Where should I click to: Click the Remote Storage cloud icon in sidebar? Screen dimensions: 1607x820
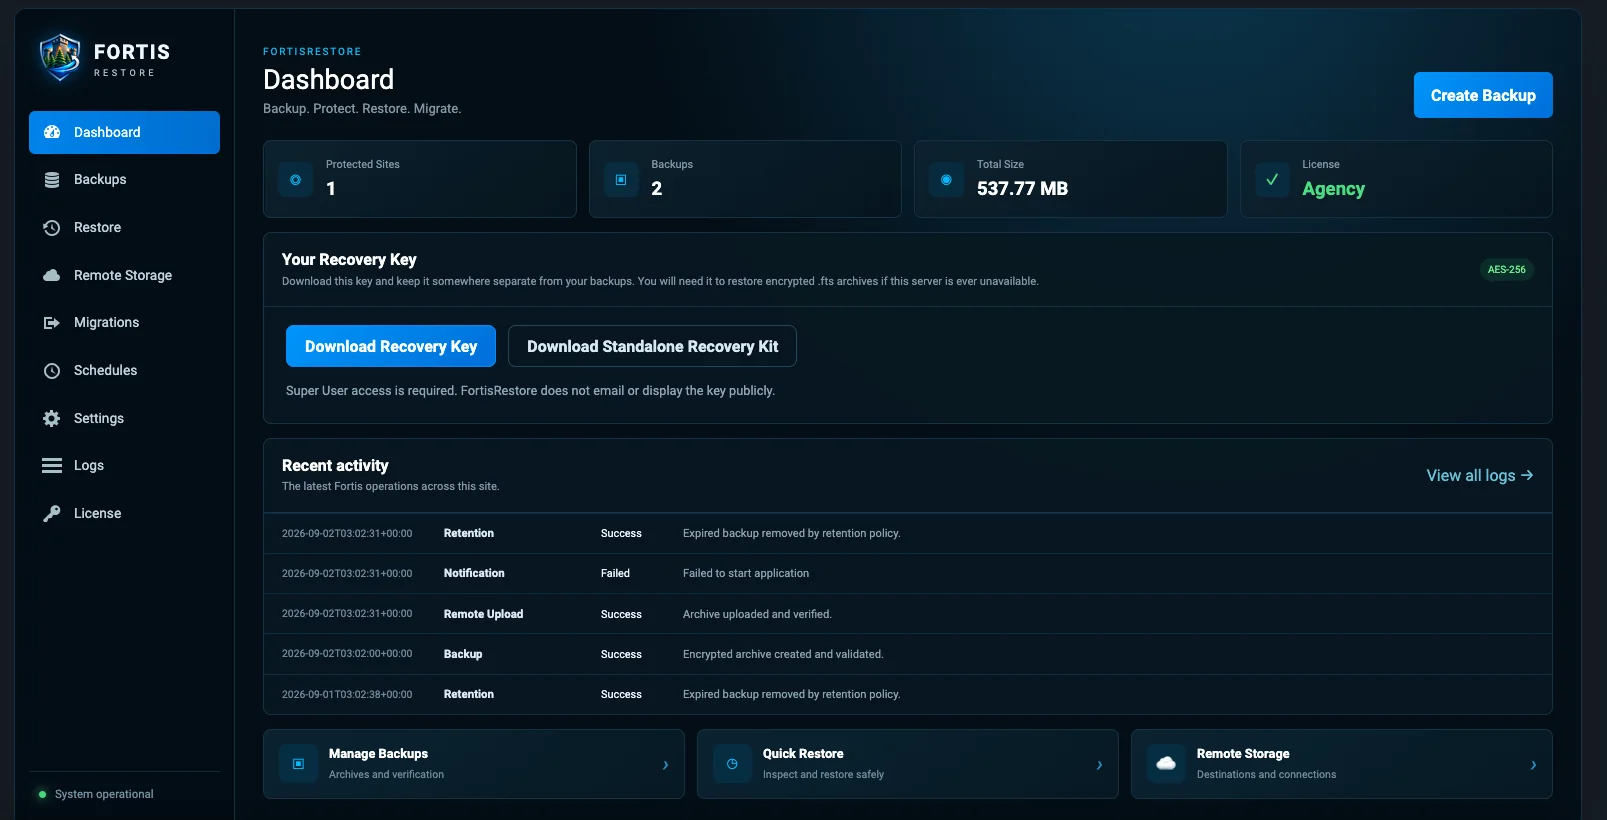(52, 275)
